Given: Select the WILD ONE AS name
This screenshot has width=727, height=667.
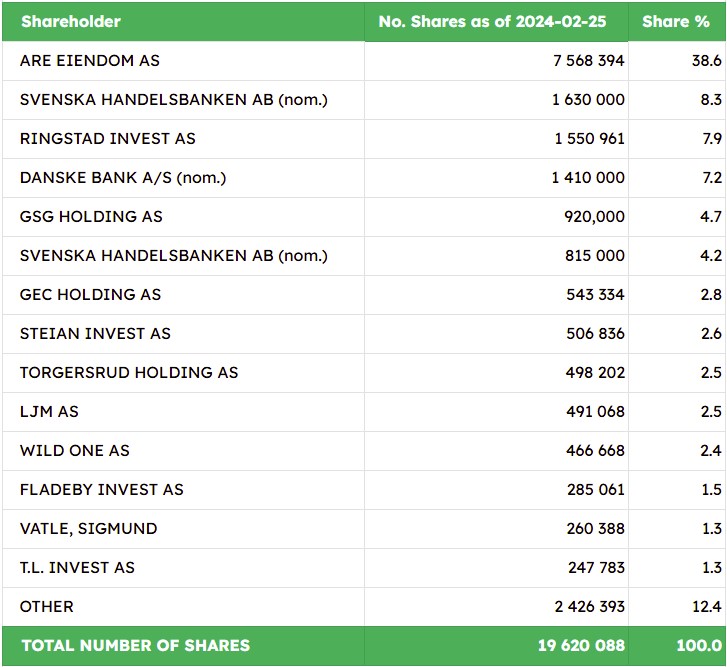Looking at the screenshot, I should 75,450.
